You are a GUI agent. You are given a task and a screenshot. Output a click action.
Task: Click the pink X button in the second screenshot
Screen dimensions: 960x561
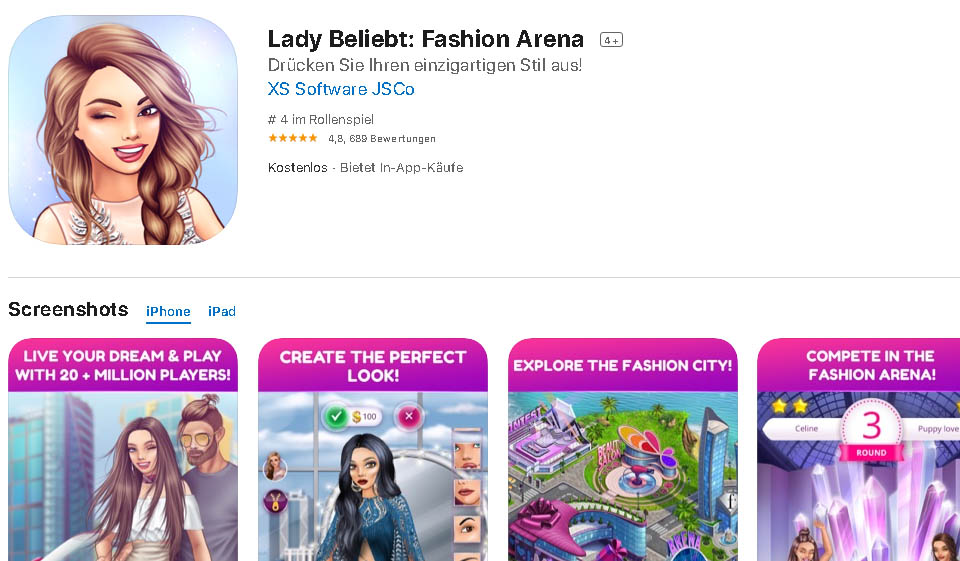click(408, 415)
